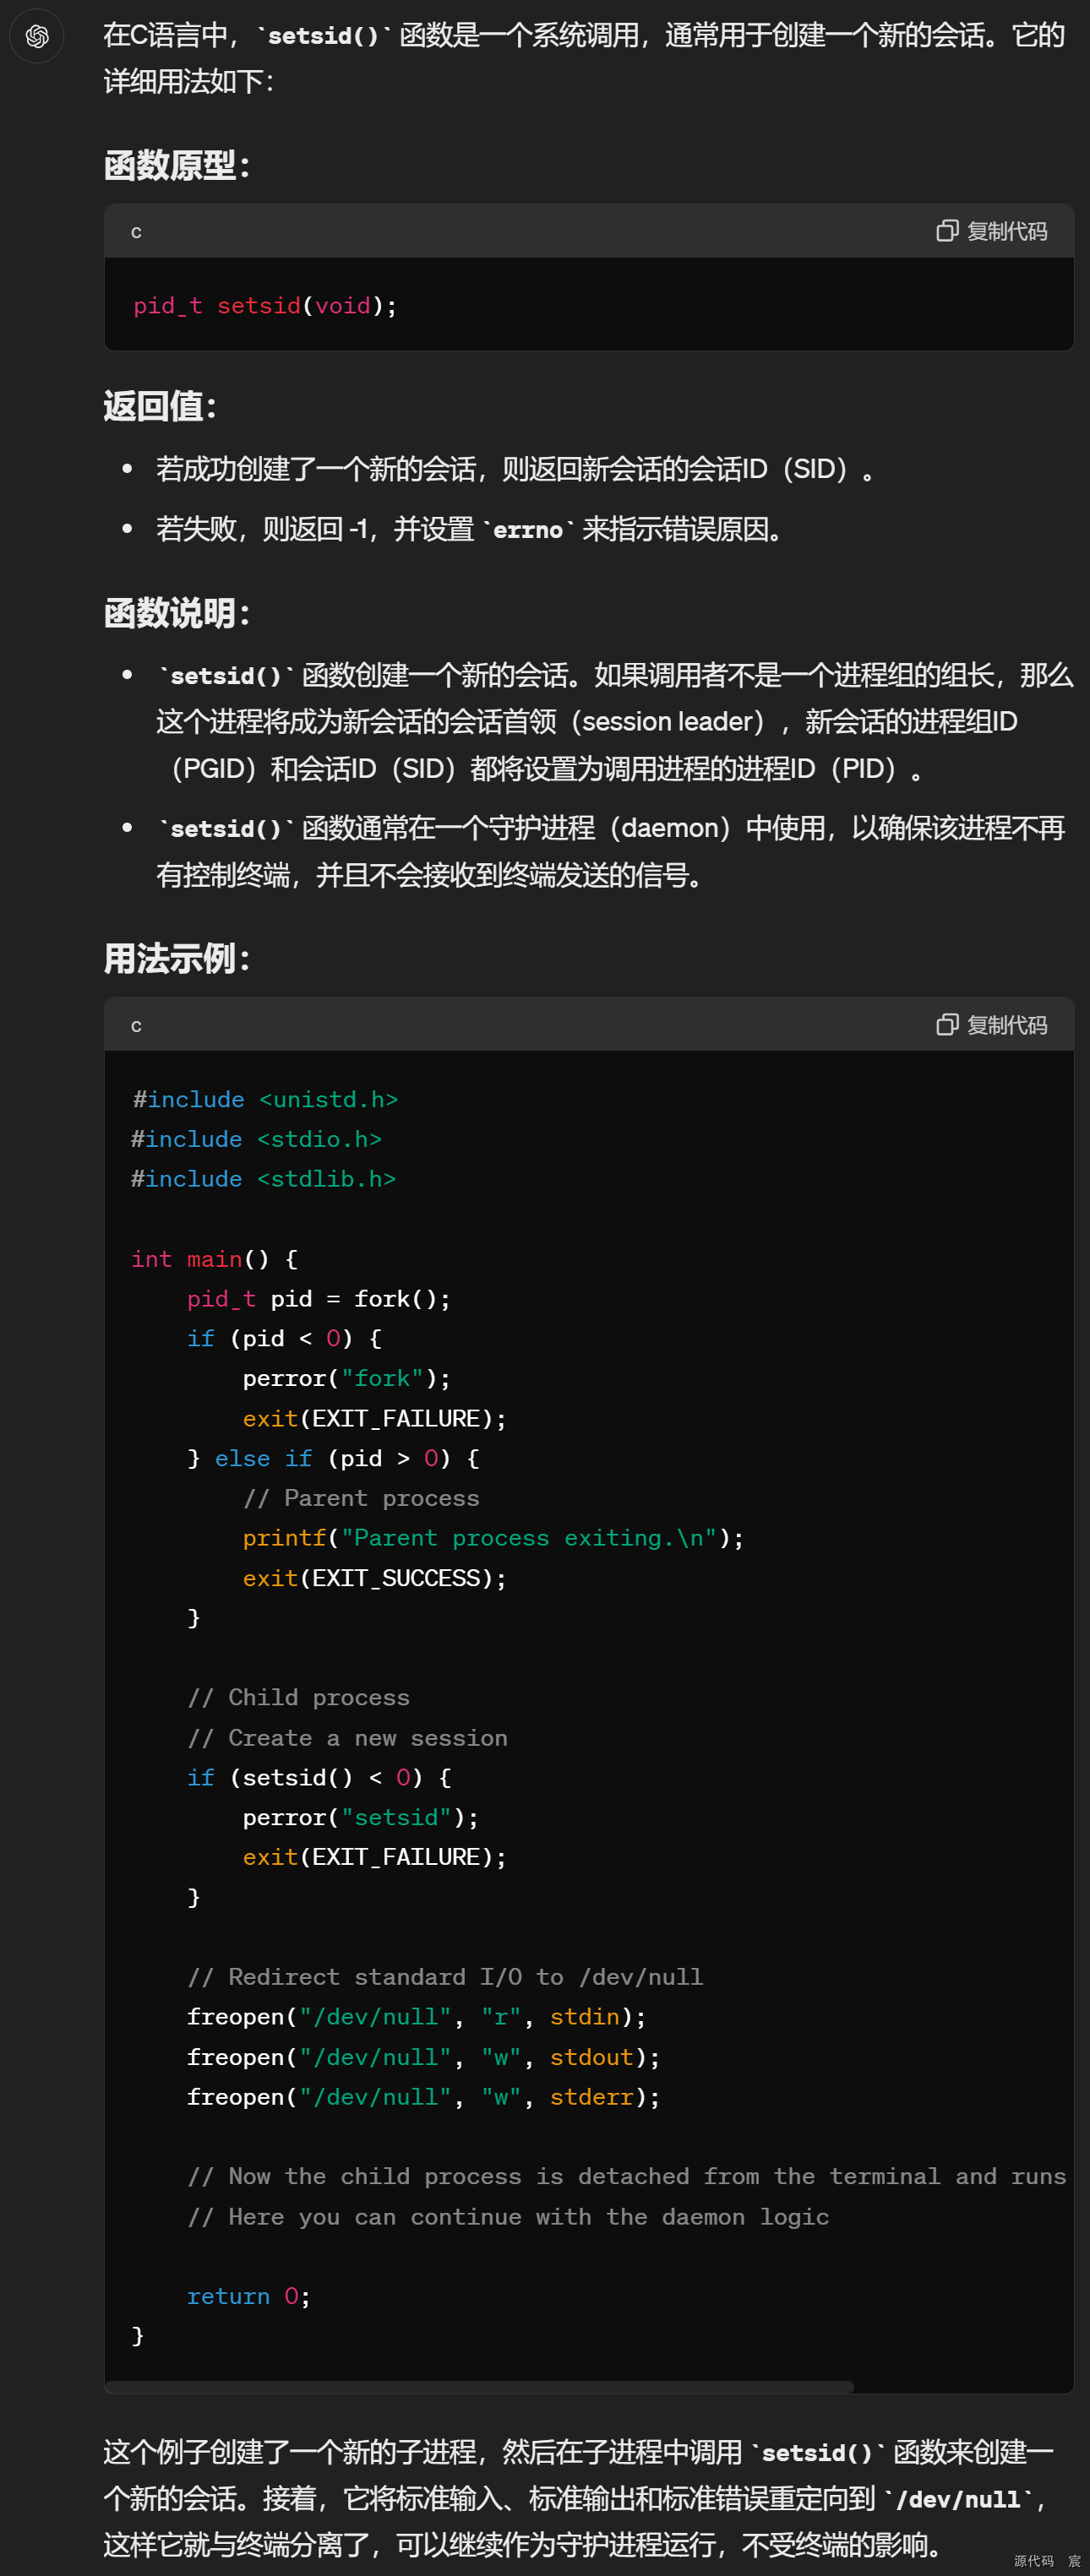Click the '// Parent process' comment
1090x2576 pixels.
pos(361,1498)
